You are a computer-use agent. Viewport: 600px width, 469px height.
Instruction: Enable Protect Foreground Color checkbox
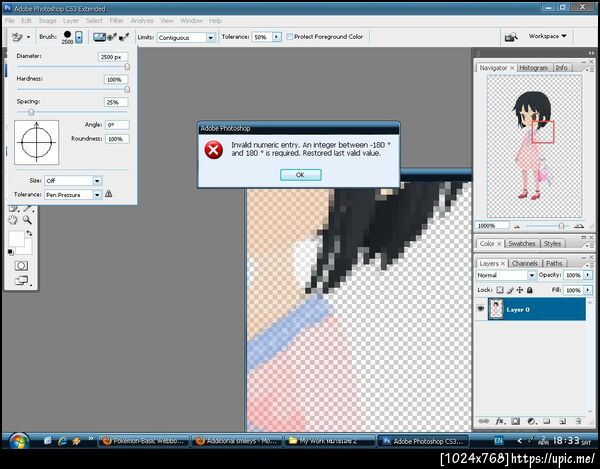[x=290, y=37]
